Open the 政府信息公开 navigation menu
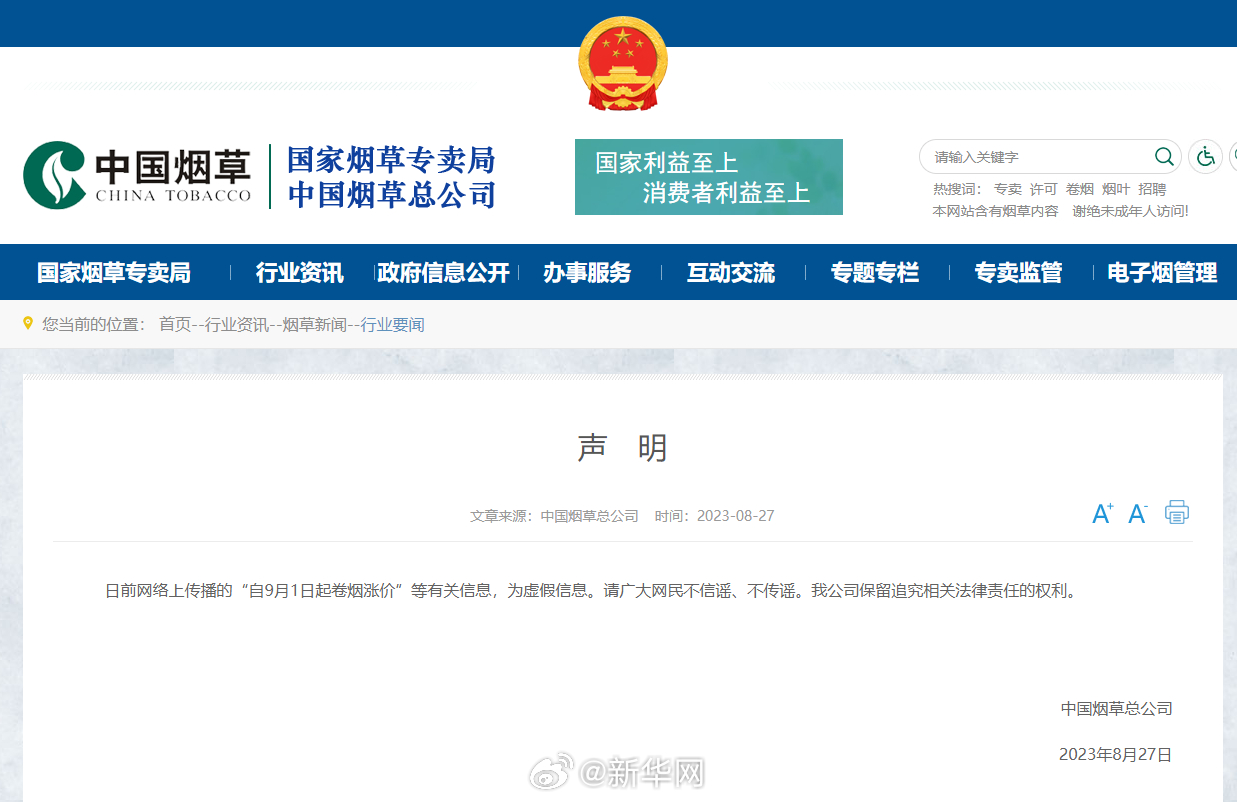Image resolution: width=1237 pixels, height=802 pixels. 446,271
